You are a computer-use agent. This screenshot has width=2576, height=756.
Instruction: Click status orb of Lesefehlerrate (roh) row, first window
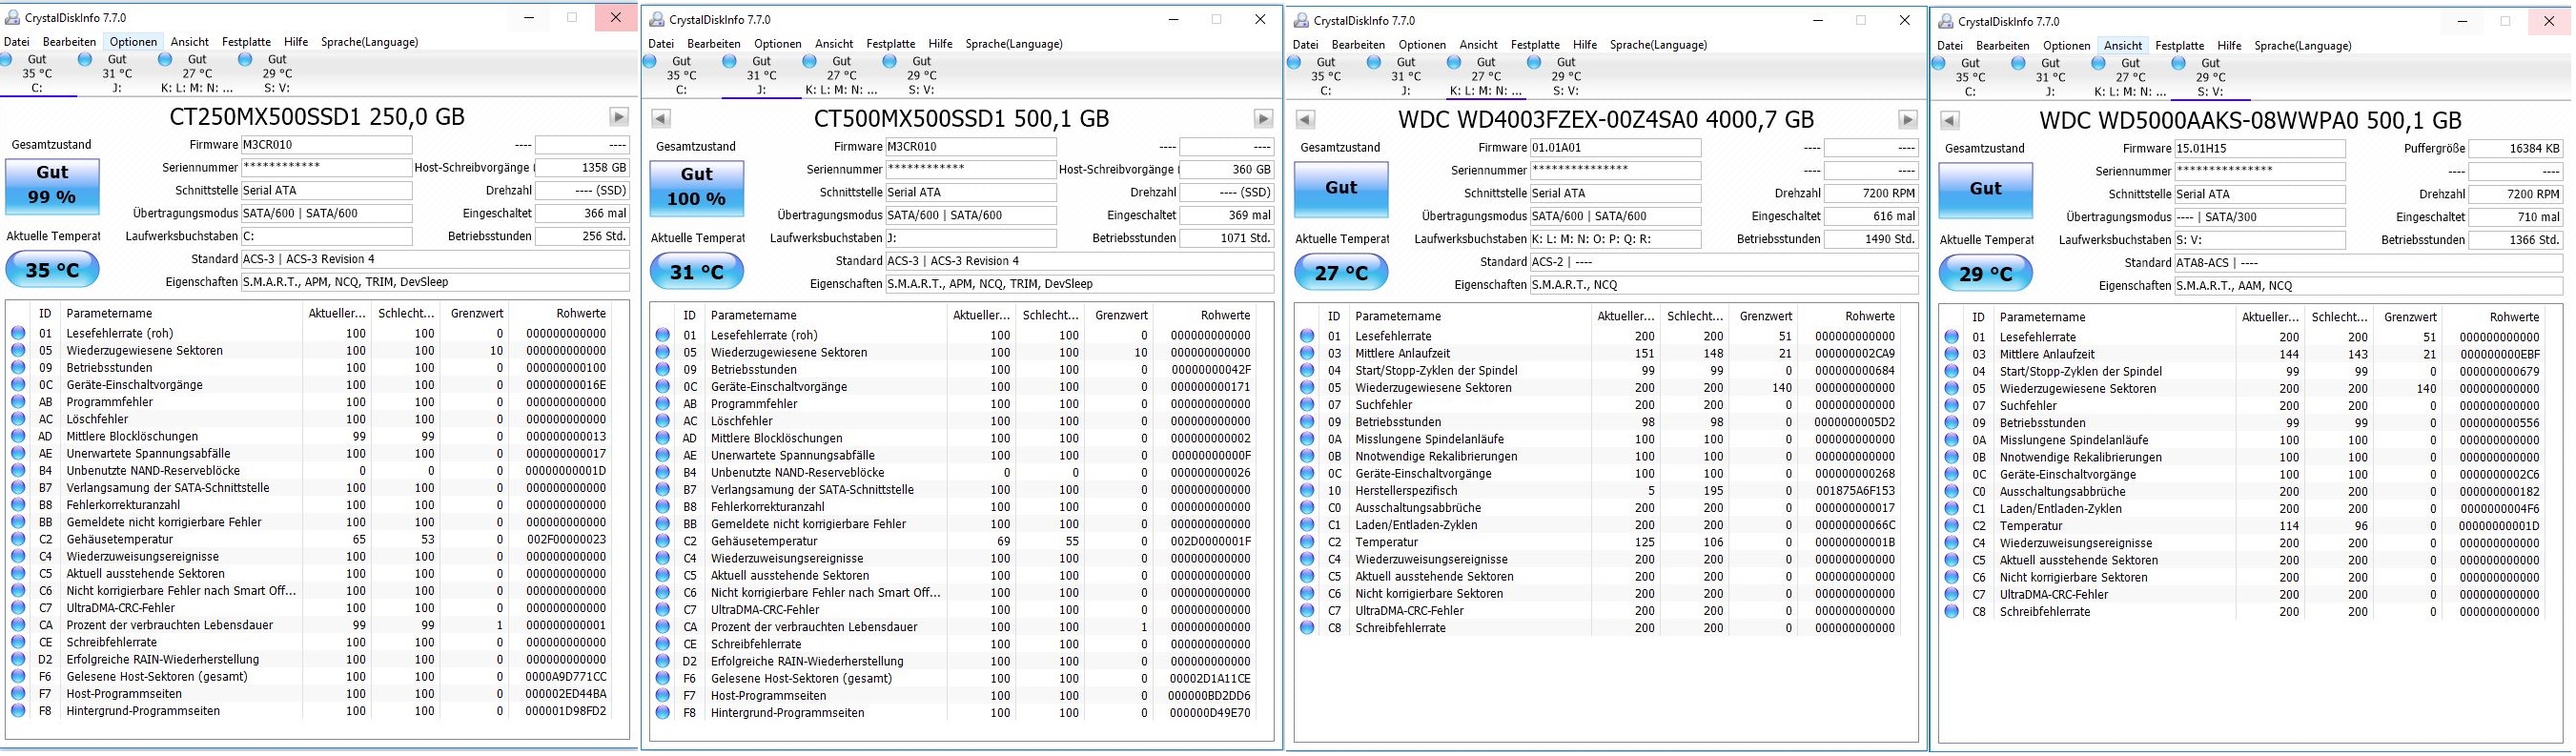click(x=18, y=334)
